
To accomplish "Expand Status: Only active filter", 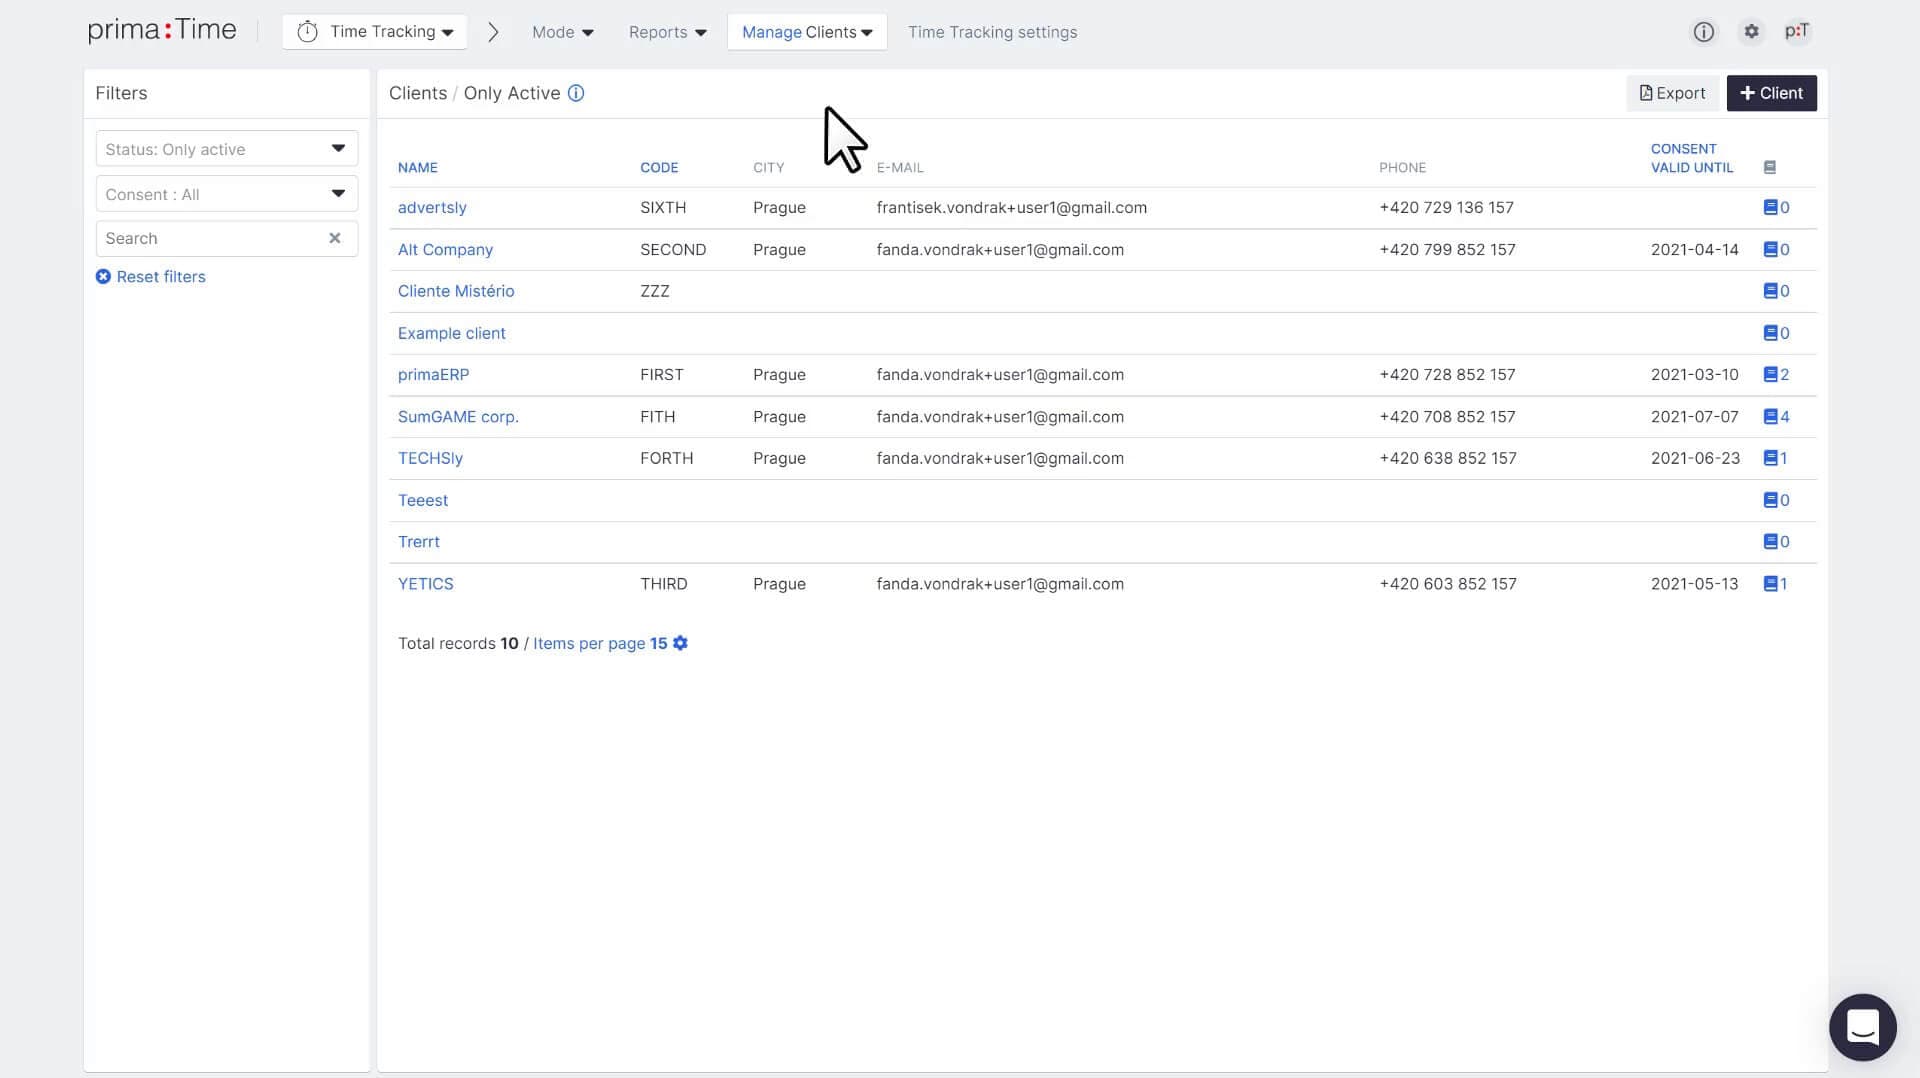I will (x=227, y=149).
